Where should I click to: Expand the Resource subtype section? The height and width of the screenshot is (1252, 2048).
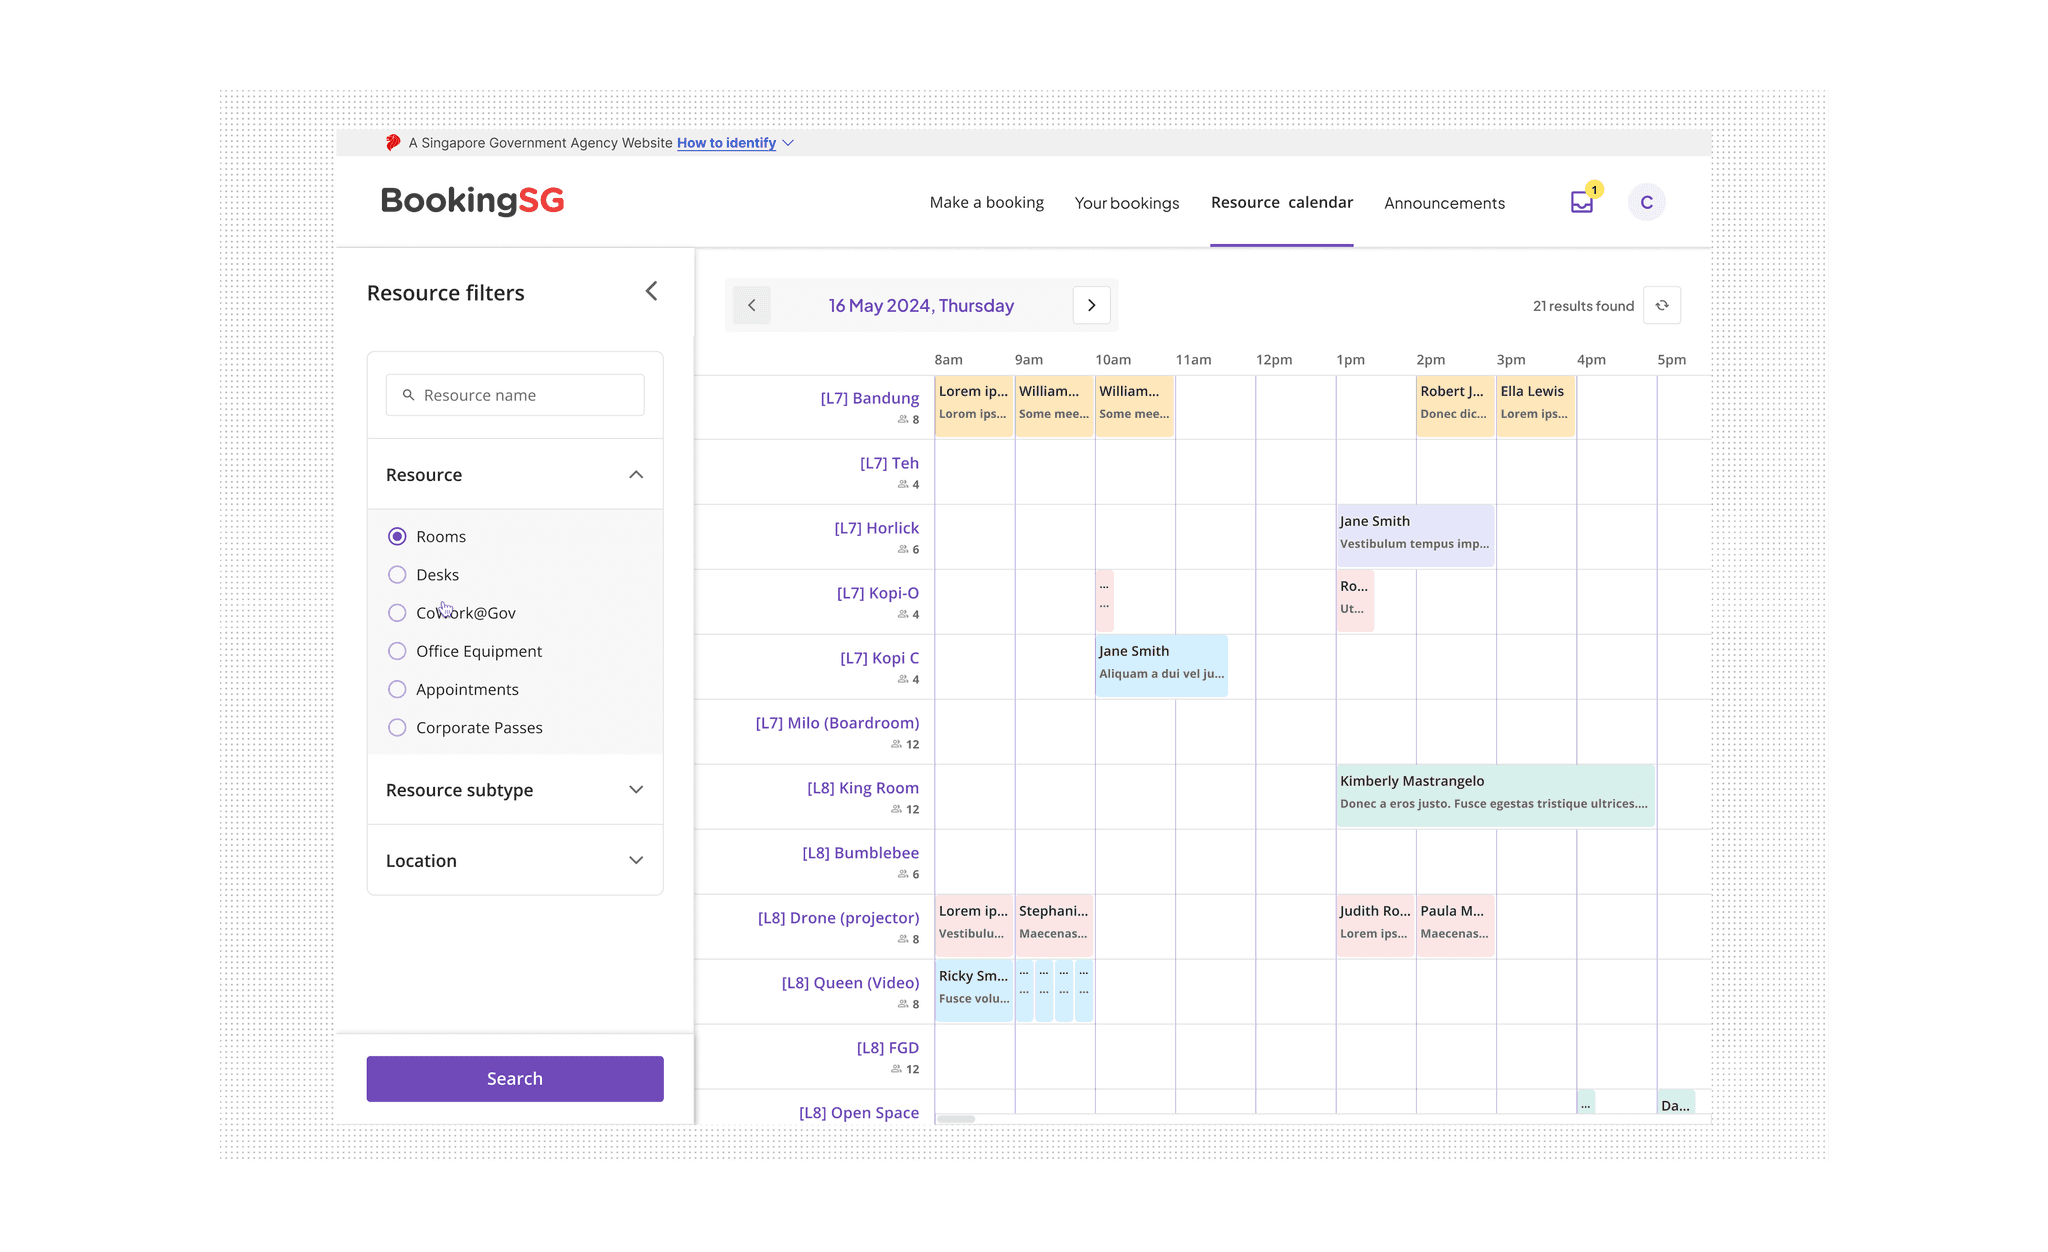(636, 790)
